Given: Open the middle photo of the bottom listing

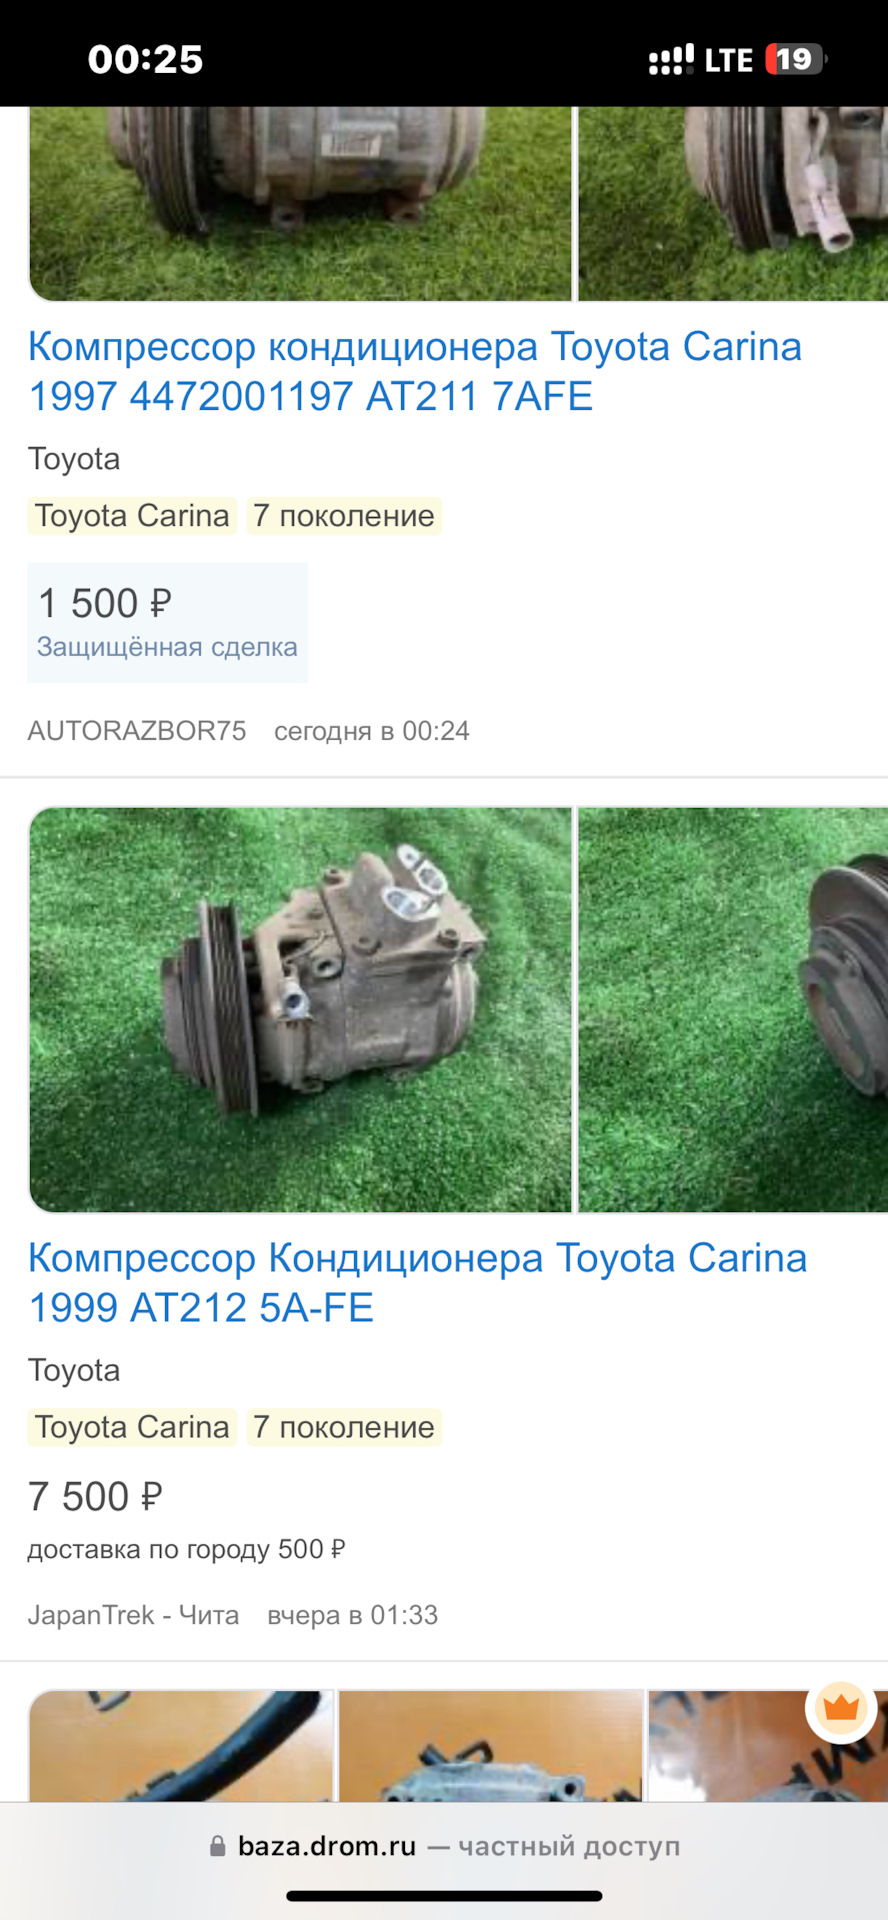Looking at the screenshot, I should point(491,1746).
